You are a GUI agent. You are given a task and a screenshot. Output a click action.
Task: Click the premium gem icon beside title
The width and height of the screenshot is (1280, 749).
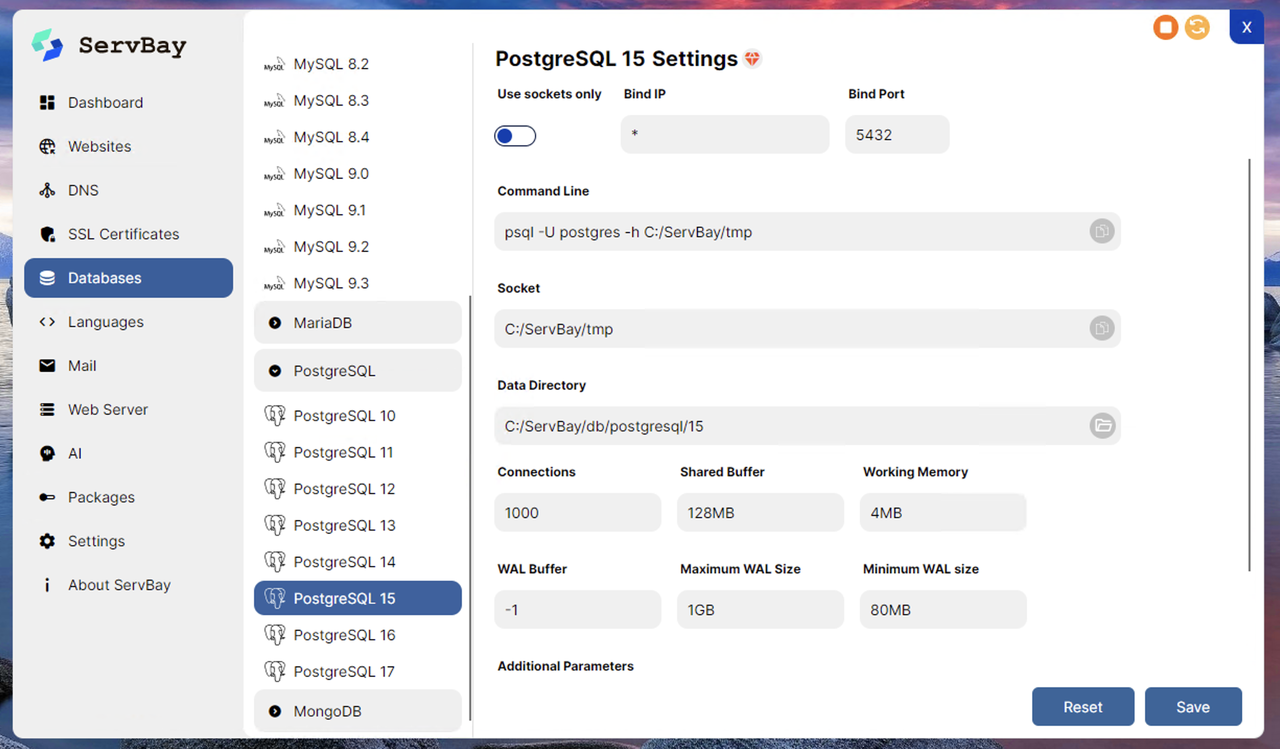(753, 59)
